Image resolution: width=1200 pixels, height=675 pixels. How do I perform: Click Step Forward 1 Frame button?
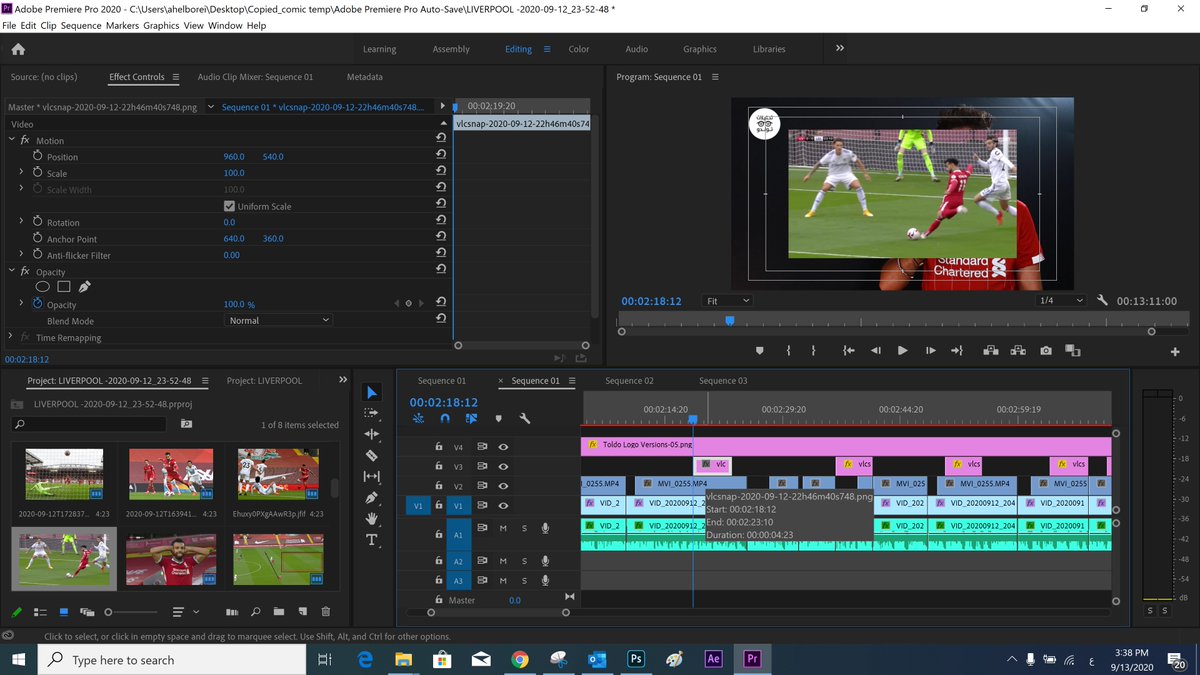pos(930,350)
